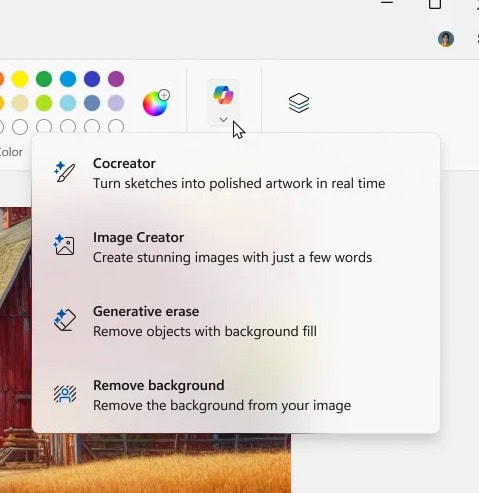Pick the green color swatch
479x493 pixels.
(44, 79)
